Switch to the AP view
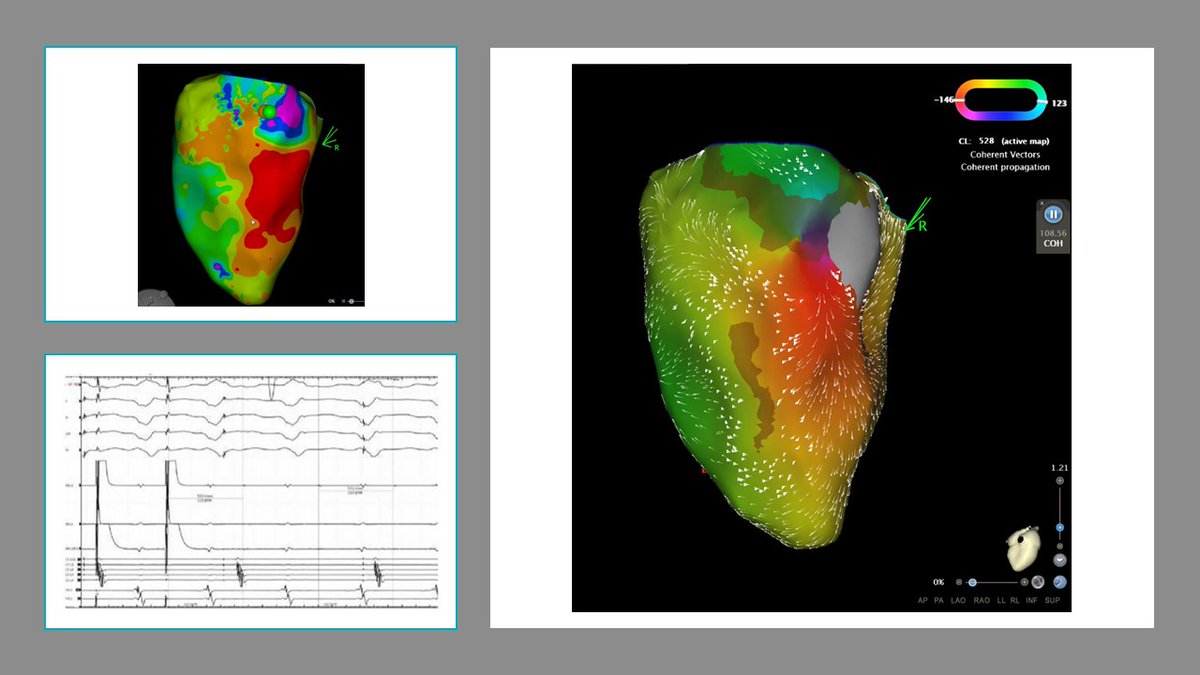This screenshot has height=675, width=1200. coord(923,600)
